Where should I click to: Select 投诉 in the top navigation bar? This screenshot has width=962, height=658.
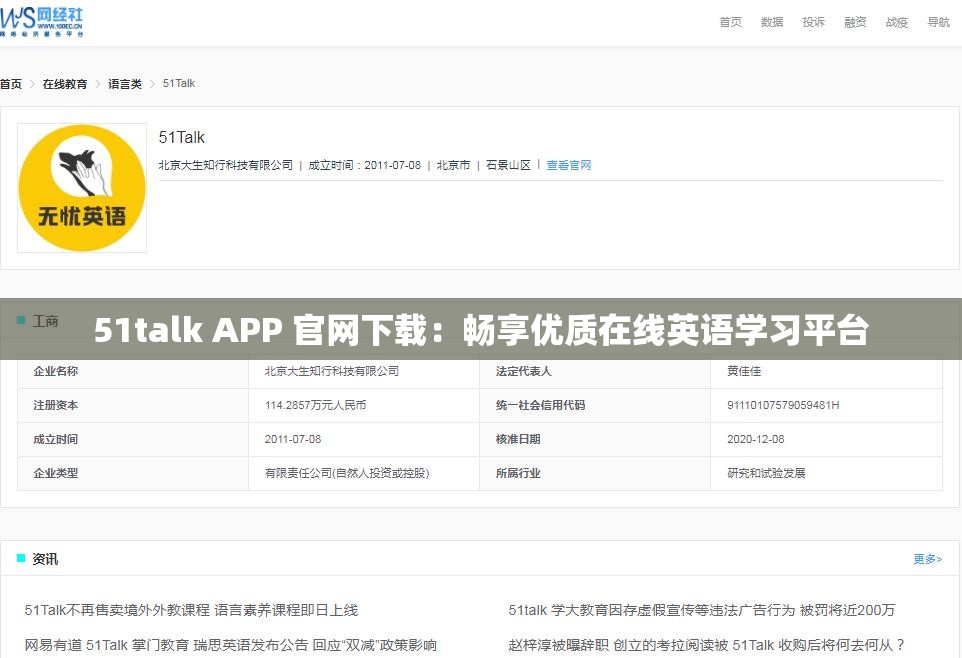[x=813, y=21]
